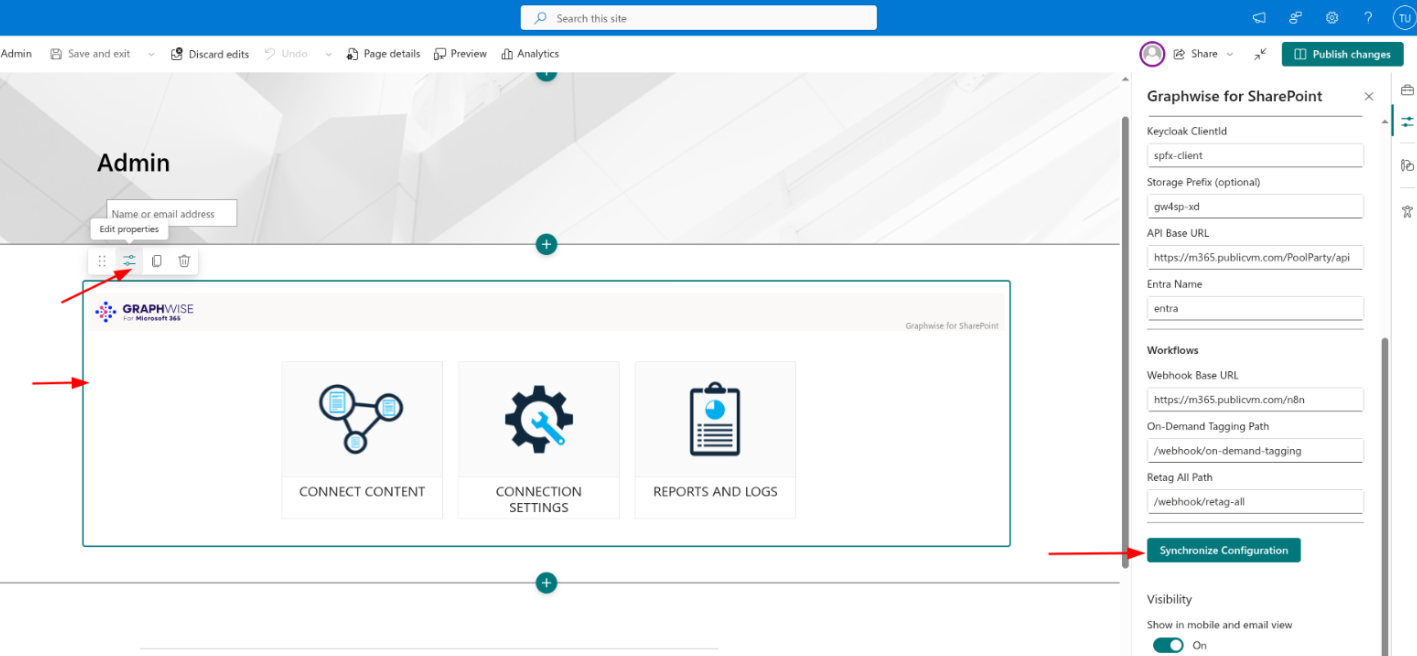
Task: Open the Help question mark
Action: click(1368, 18)
